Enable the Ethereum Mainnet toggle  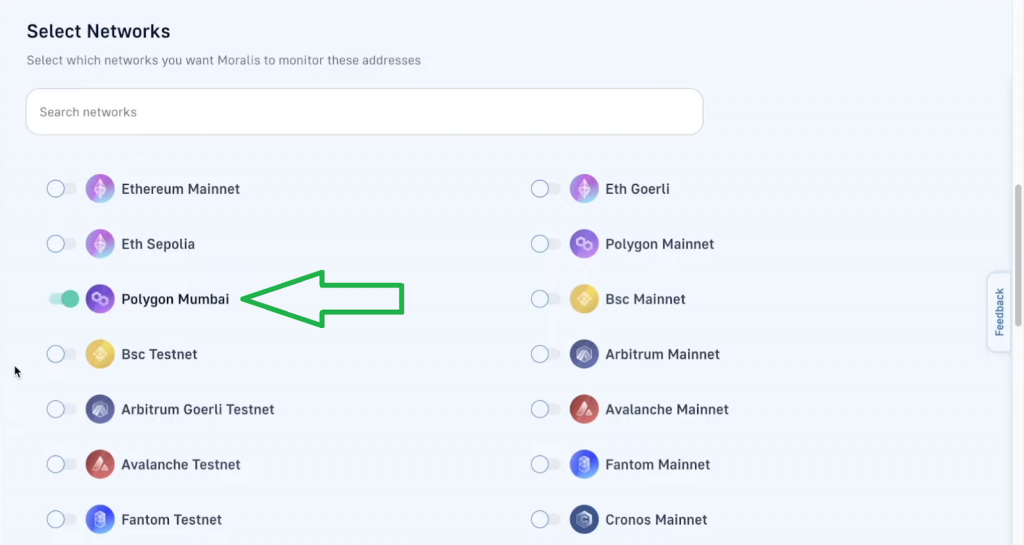pyautogui.click(x=61, y=189)
